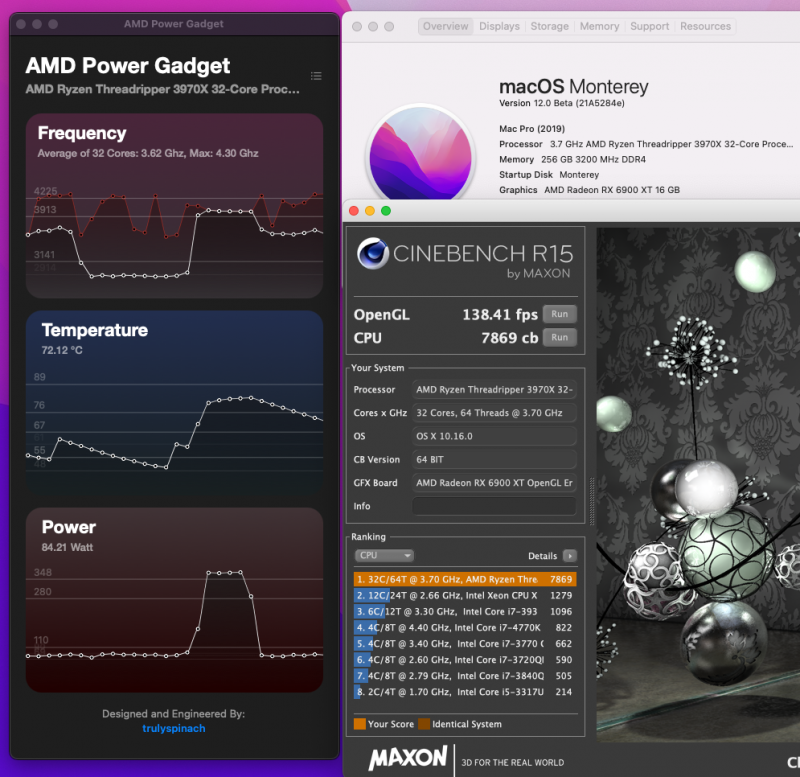Image resolution: width=800 pixels, height=777 pixels.
Task: Click the Info input field
Action: (494, 506)
